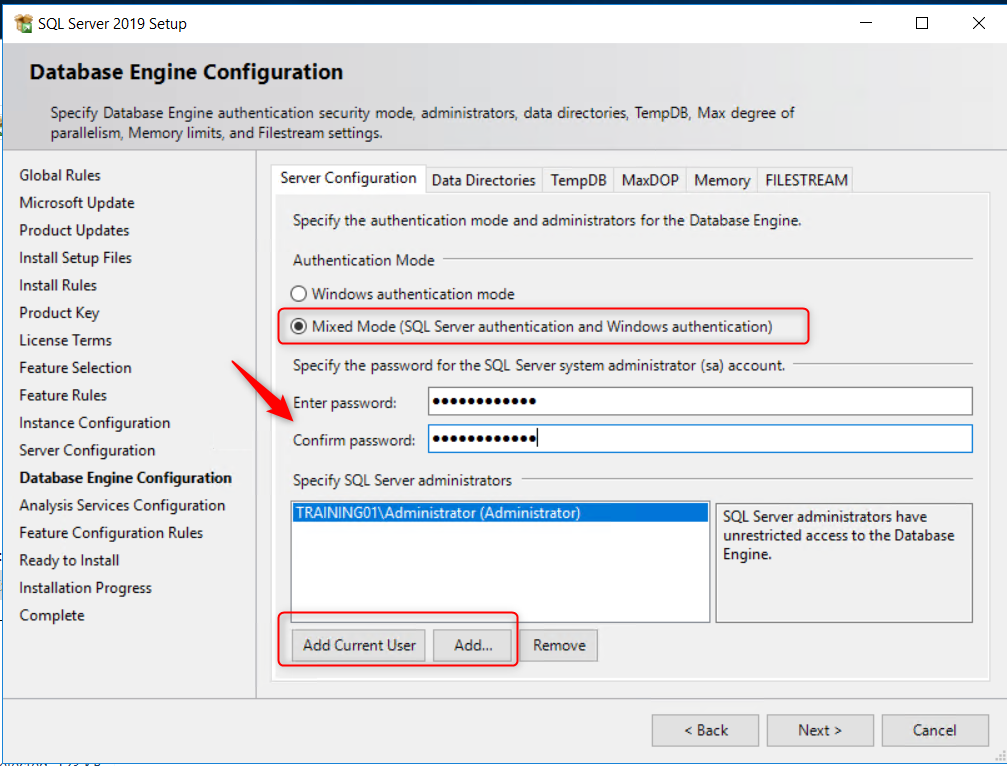Click Server Configuration step in sidebar
This screenshot has width=1007, height=766.
(87, 451)
